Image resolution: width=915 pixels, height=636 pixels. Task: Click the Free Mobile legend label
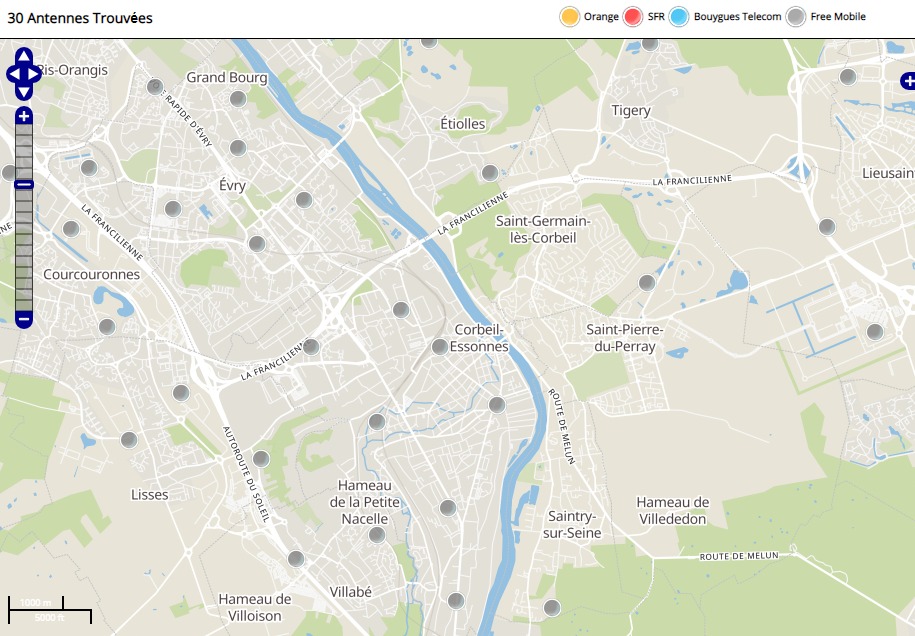coord(838,17)
